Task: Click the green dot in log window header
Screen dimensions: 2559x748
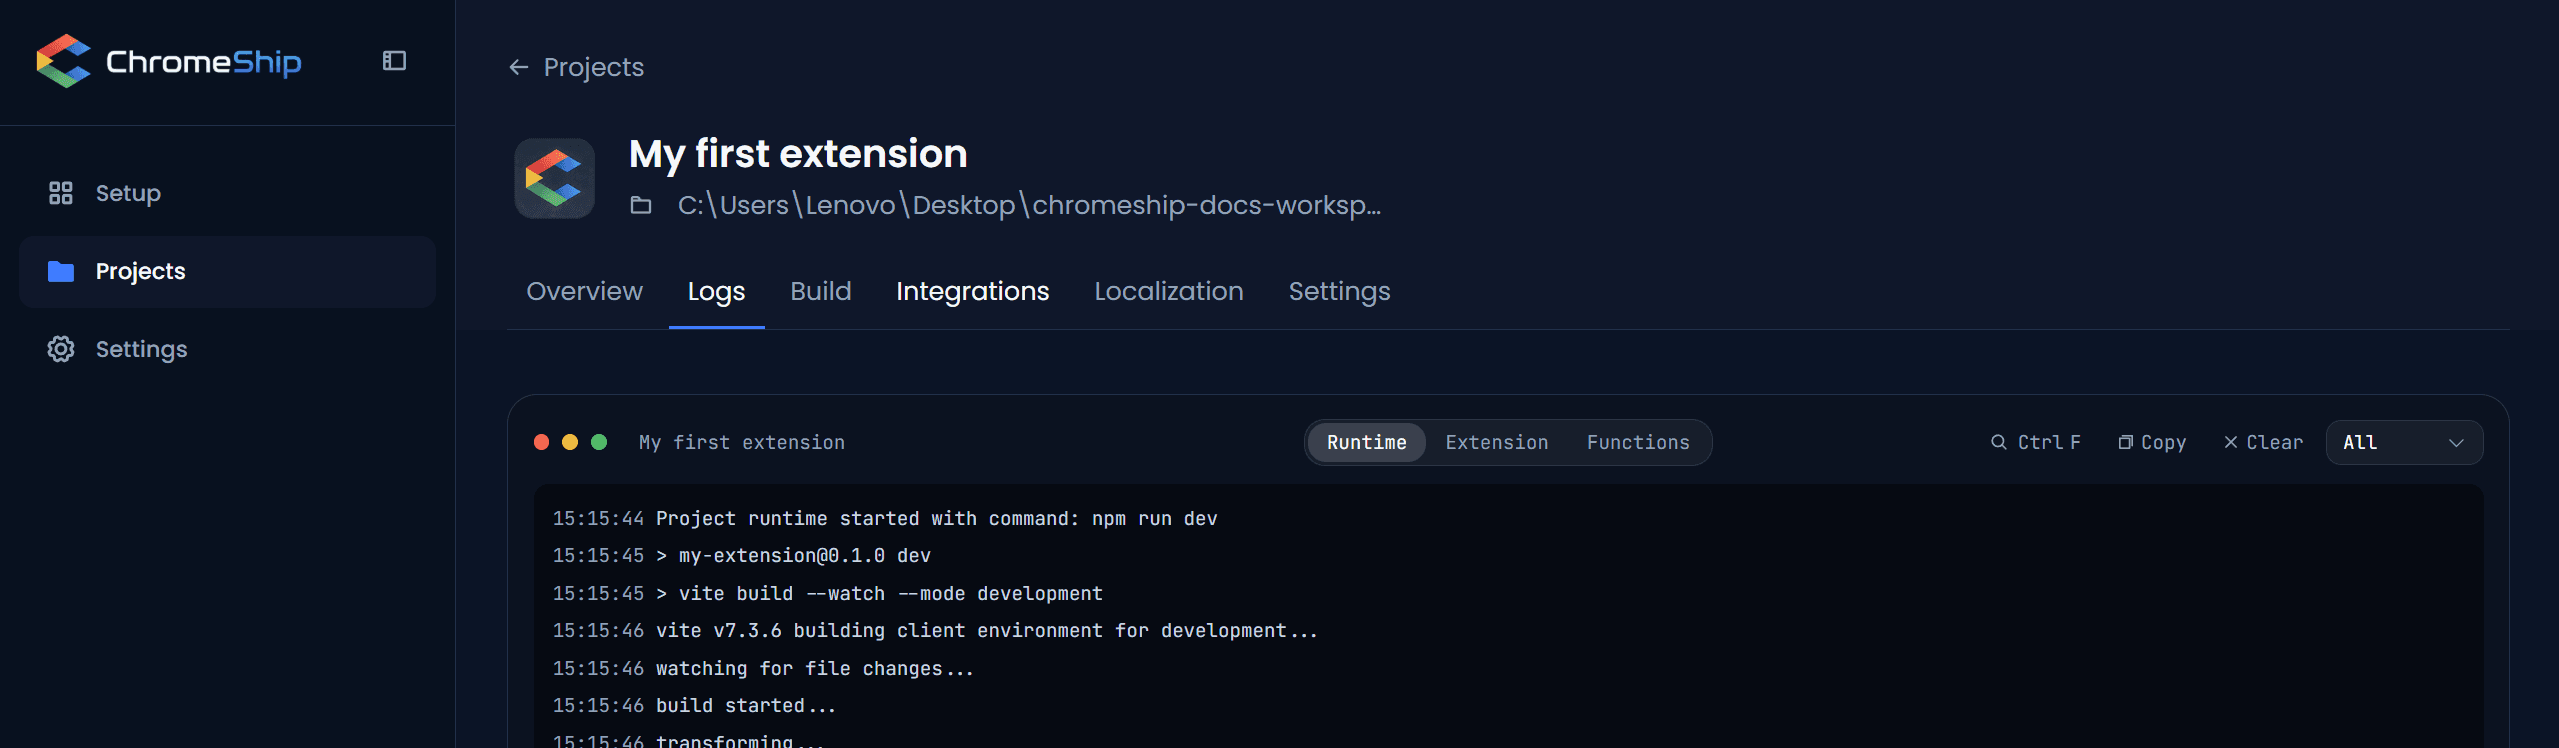Action: click(599, 442)
